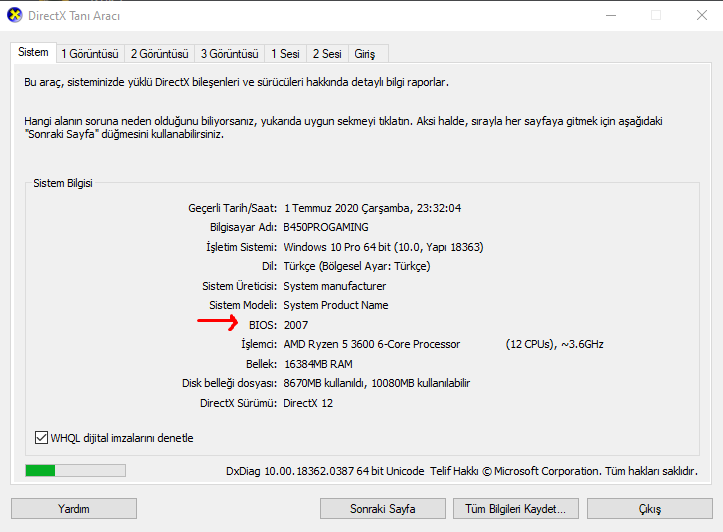Click the Yardım button
The height and width of the screenshot is (532, 723).
coord(74,508)
